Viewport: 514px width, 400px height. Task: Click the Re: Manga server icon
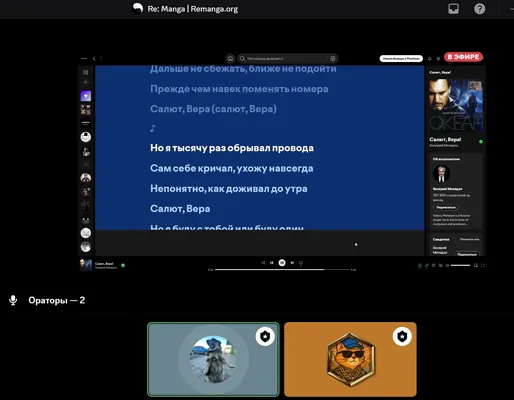tap(138, 8)
